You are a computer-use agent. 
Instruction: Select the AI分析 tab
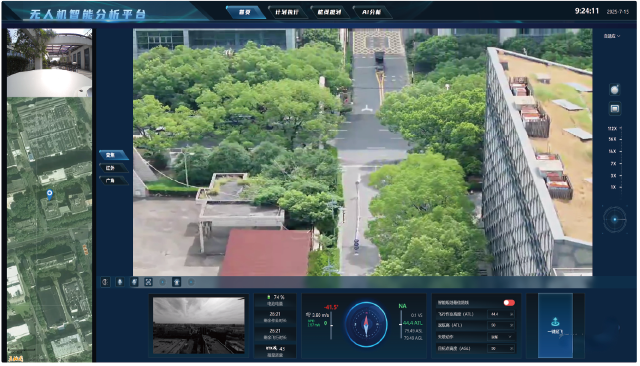371,12
